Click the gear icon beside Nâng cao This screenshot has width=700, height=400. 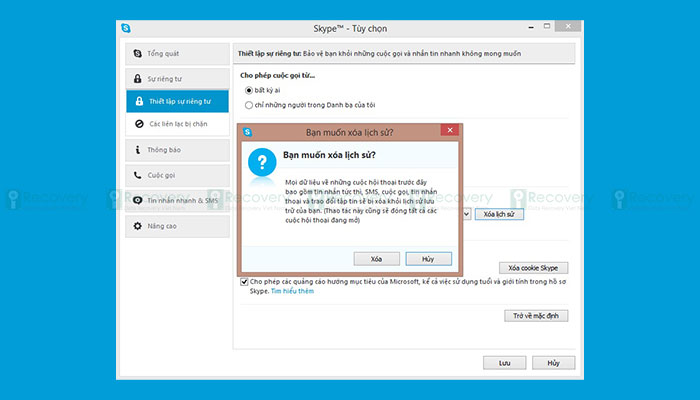coord(138,226)
